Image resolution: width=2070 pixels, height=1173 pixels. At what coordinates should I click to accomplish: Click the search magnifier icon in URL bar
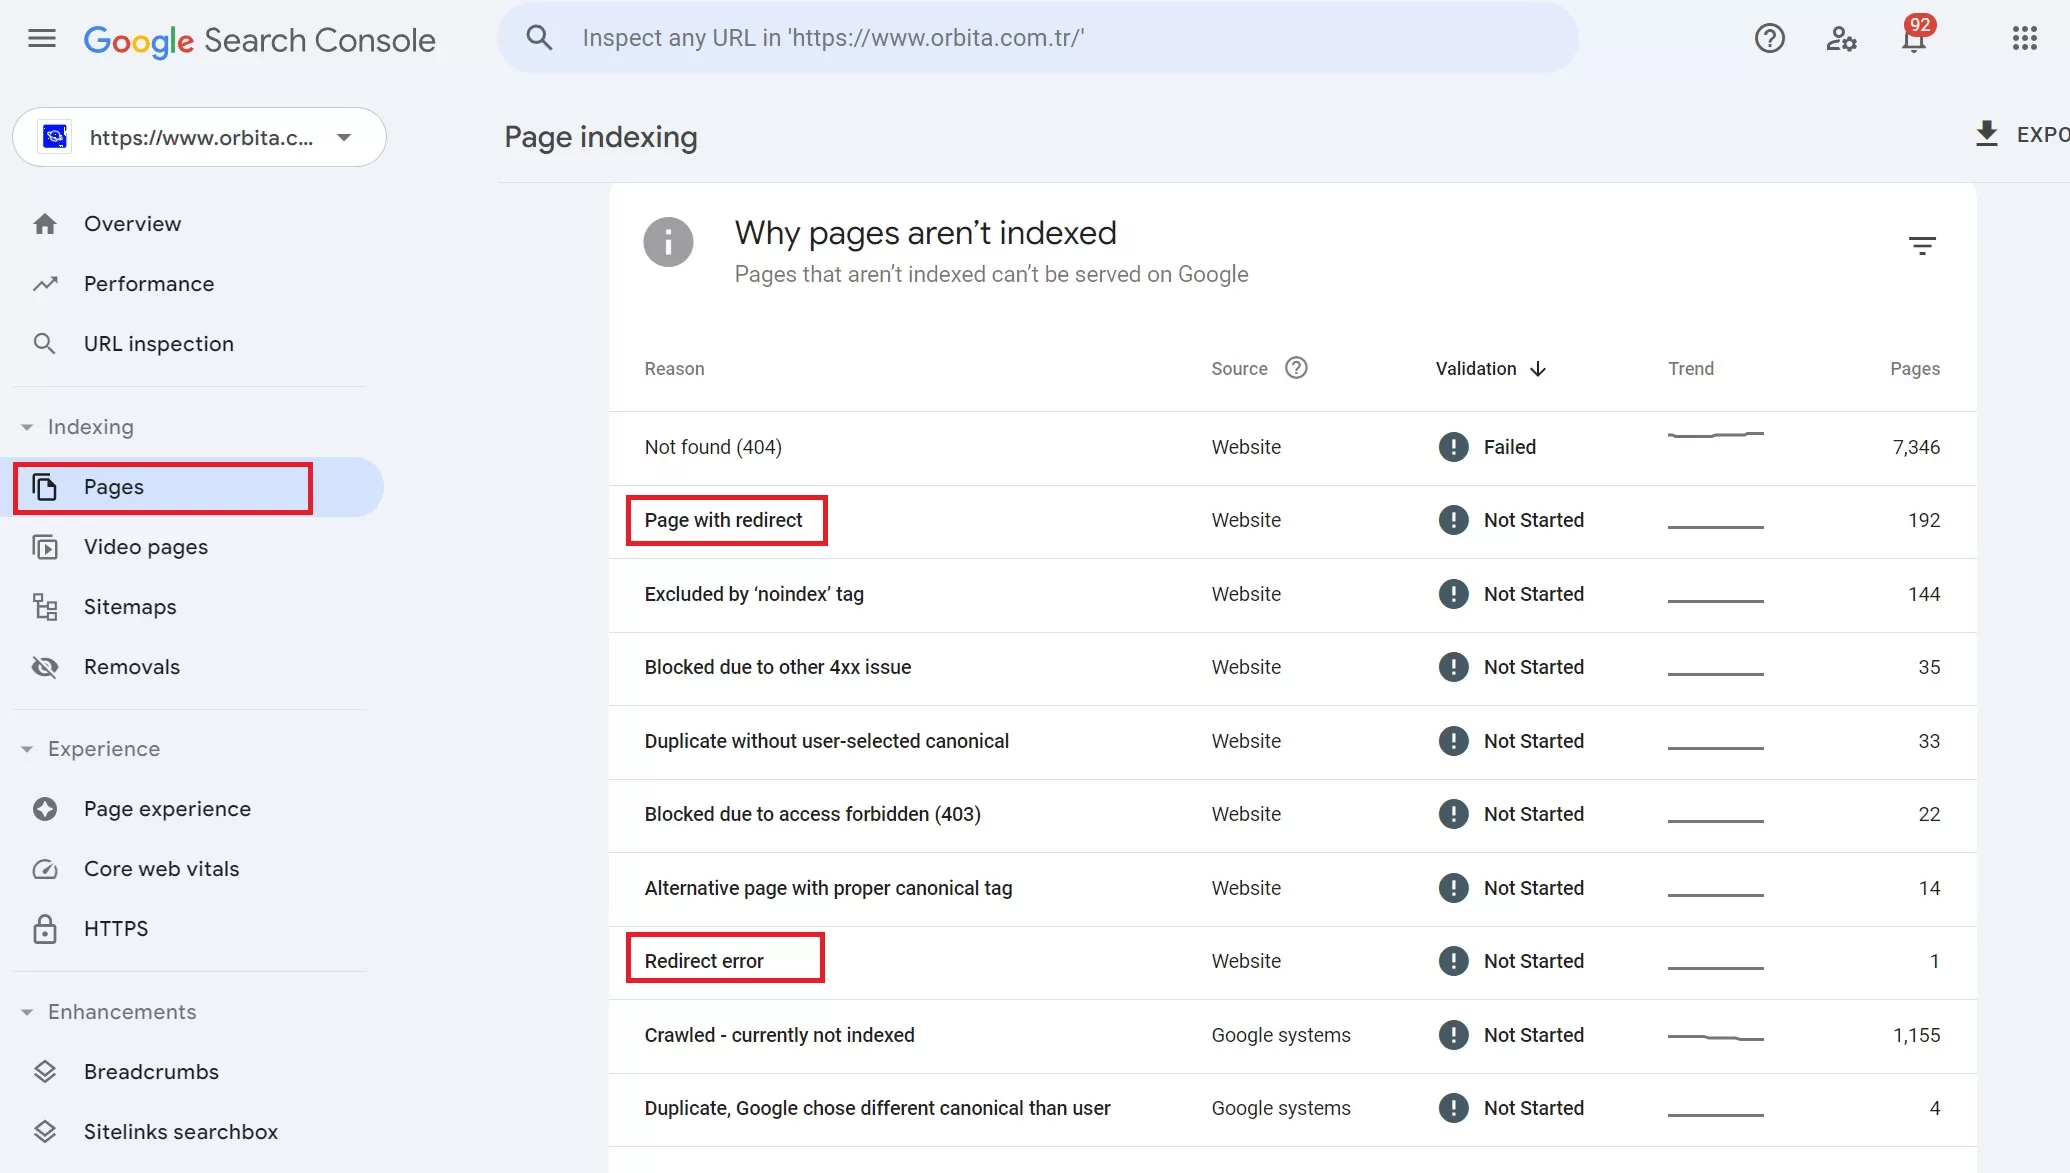539,38
